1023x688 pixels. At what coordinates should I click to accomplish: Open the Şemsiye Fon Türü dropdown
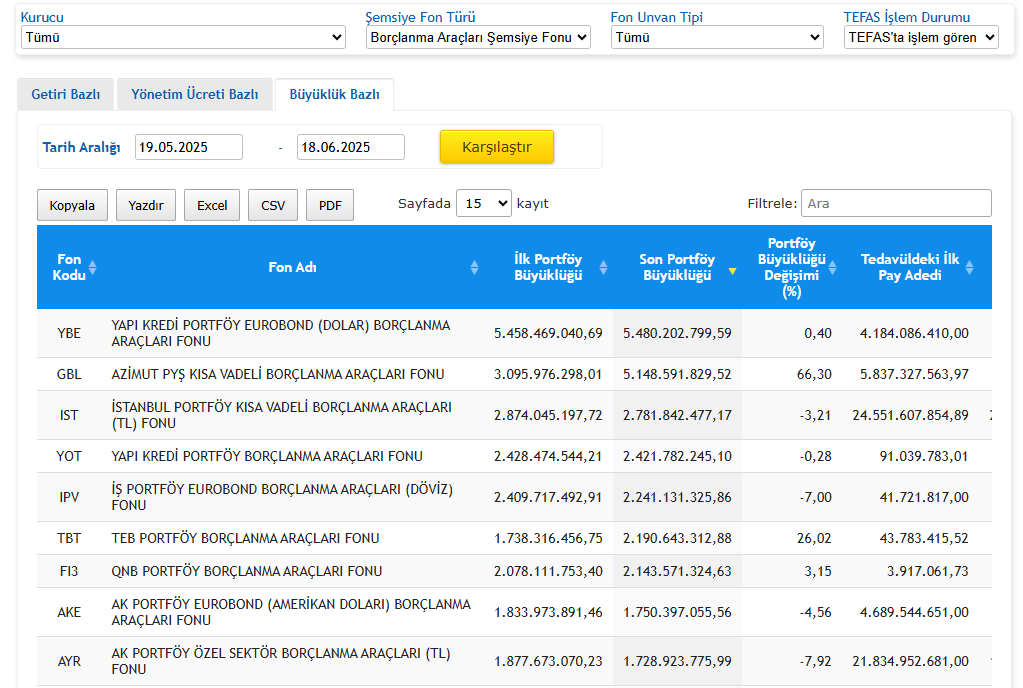(x=478, y=37)
